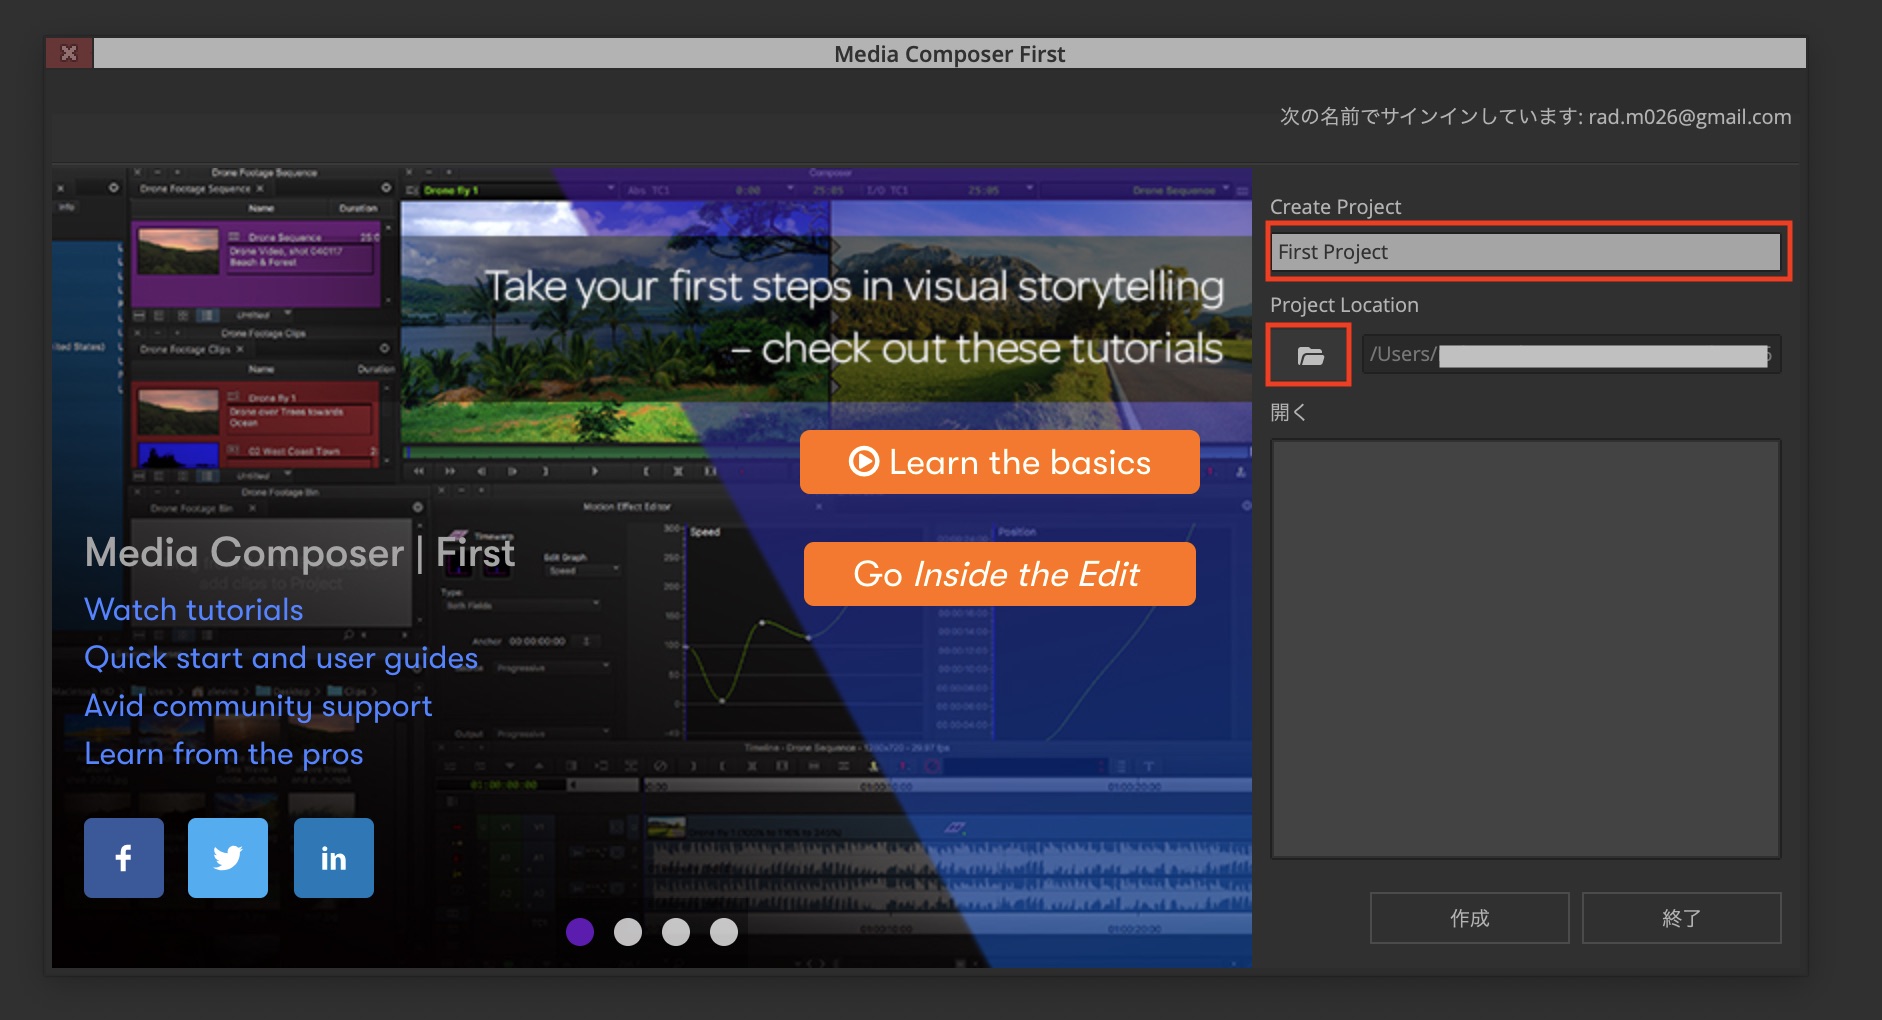Click the 作成 (Create) button
Viewport: 1882px width, 1020px height.
pos(1470,918)
